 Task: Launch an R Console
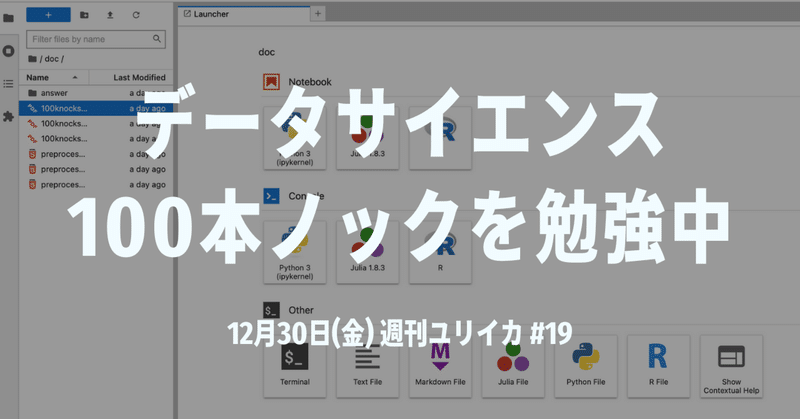click(440, 252)
